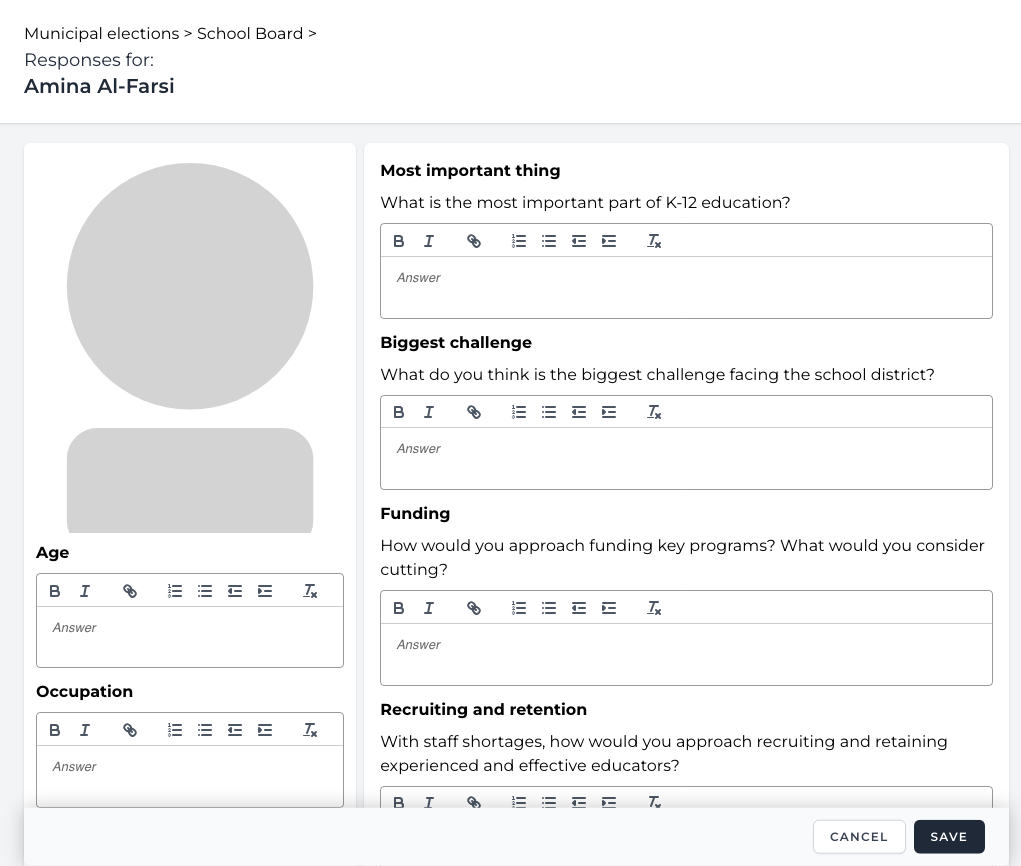This screenshot has height=866, width=1021.
Task: Insert link in Funding answer toolbar
Action: [474, 608]
